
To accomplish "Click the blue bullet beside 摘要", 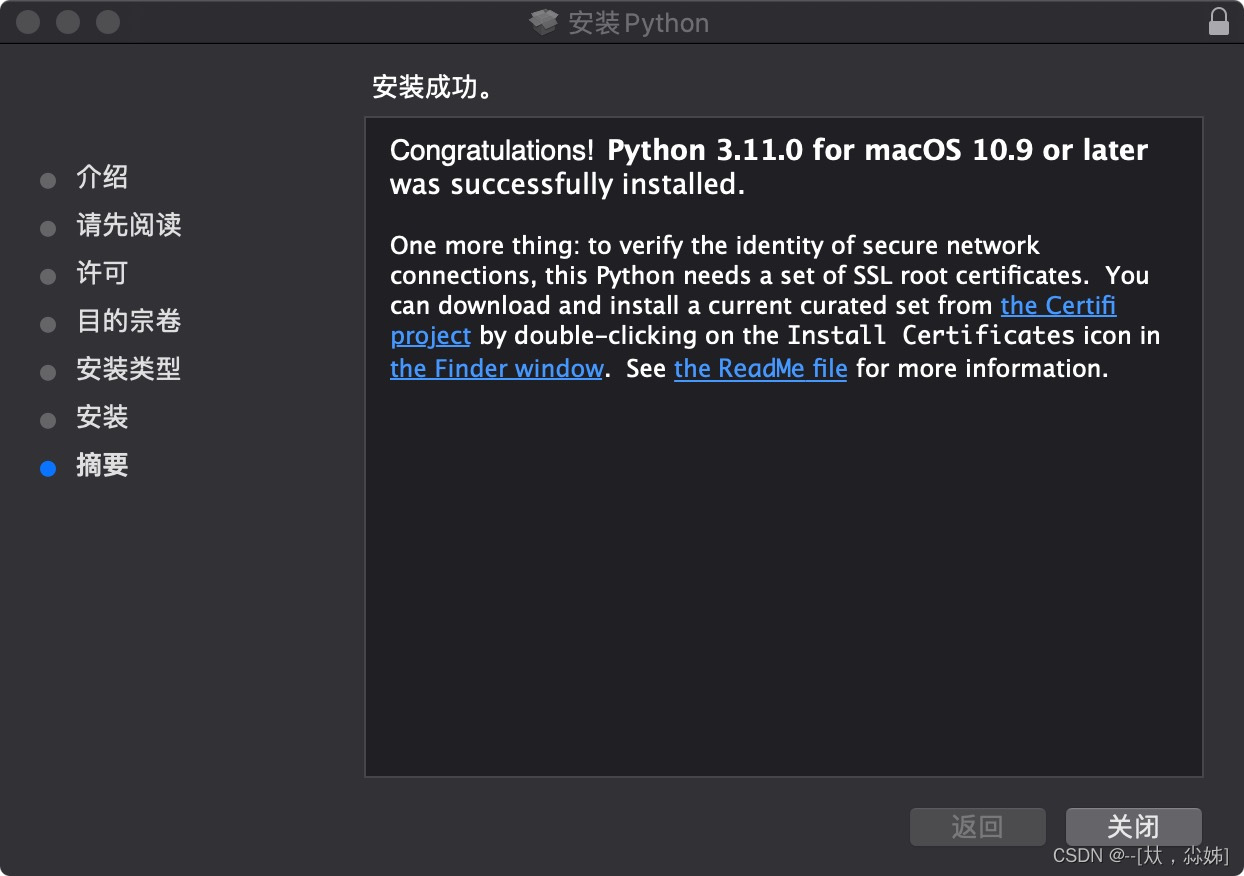I will click(x=48, y=468).
